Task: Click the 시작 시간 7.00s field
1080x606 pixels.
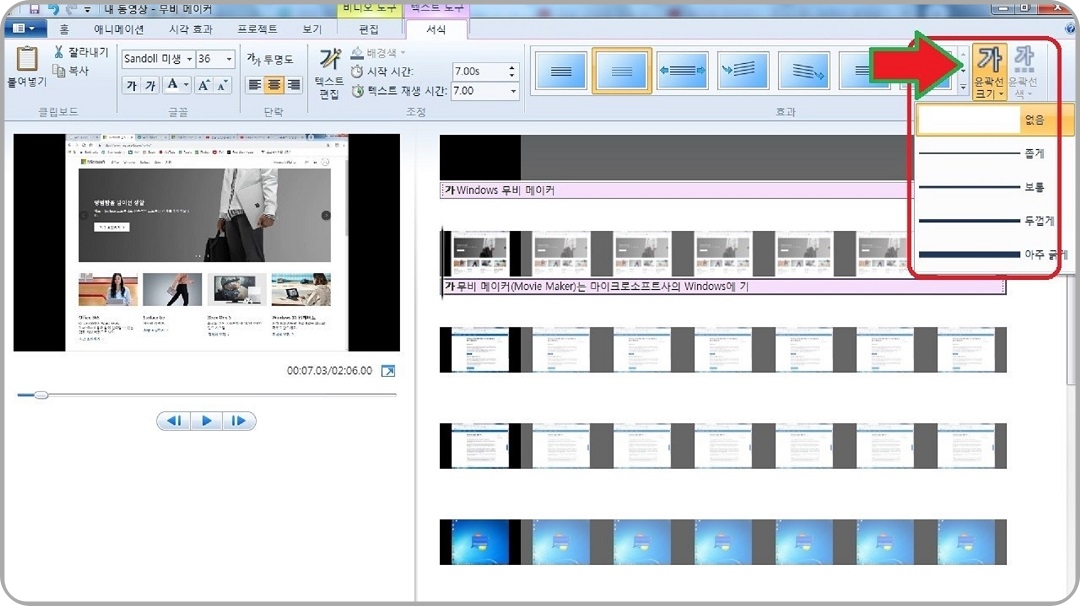Action: tap(479, 71)
